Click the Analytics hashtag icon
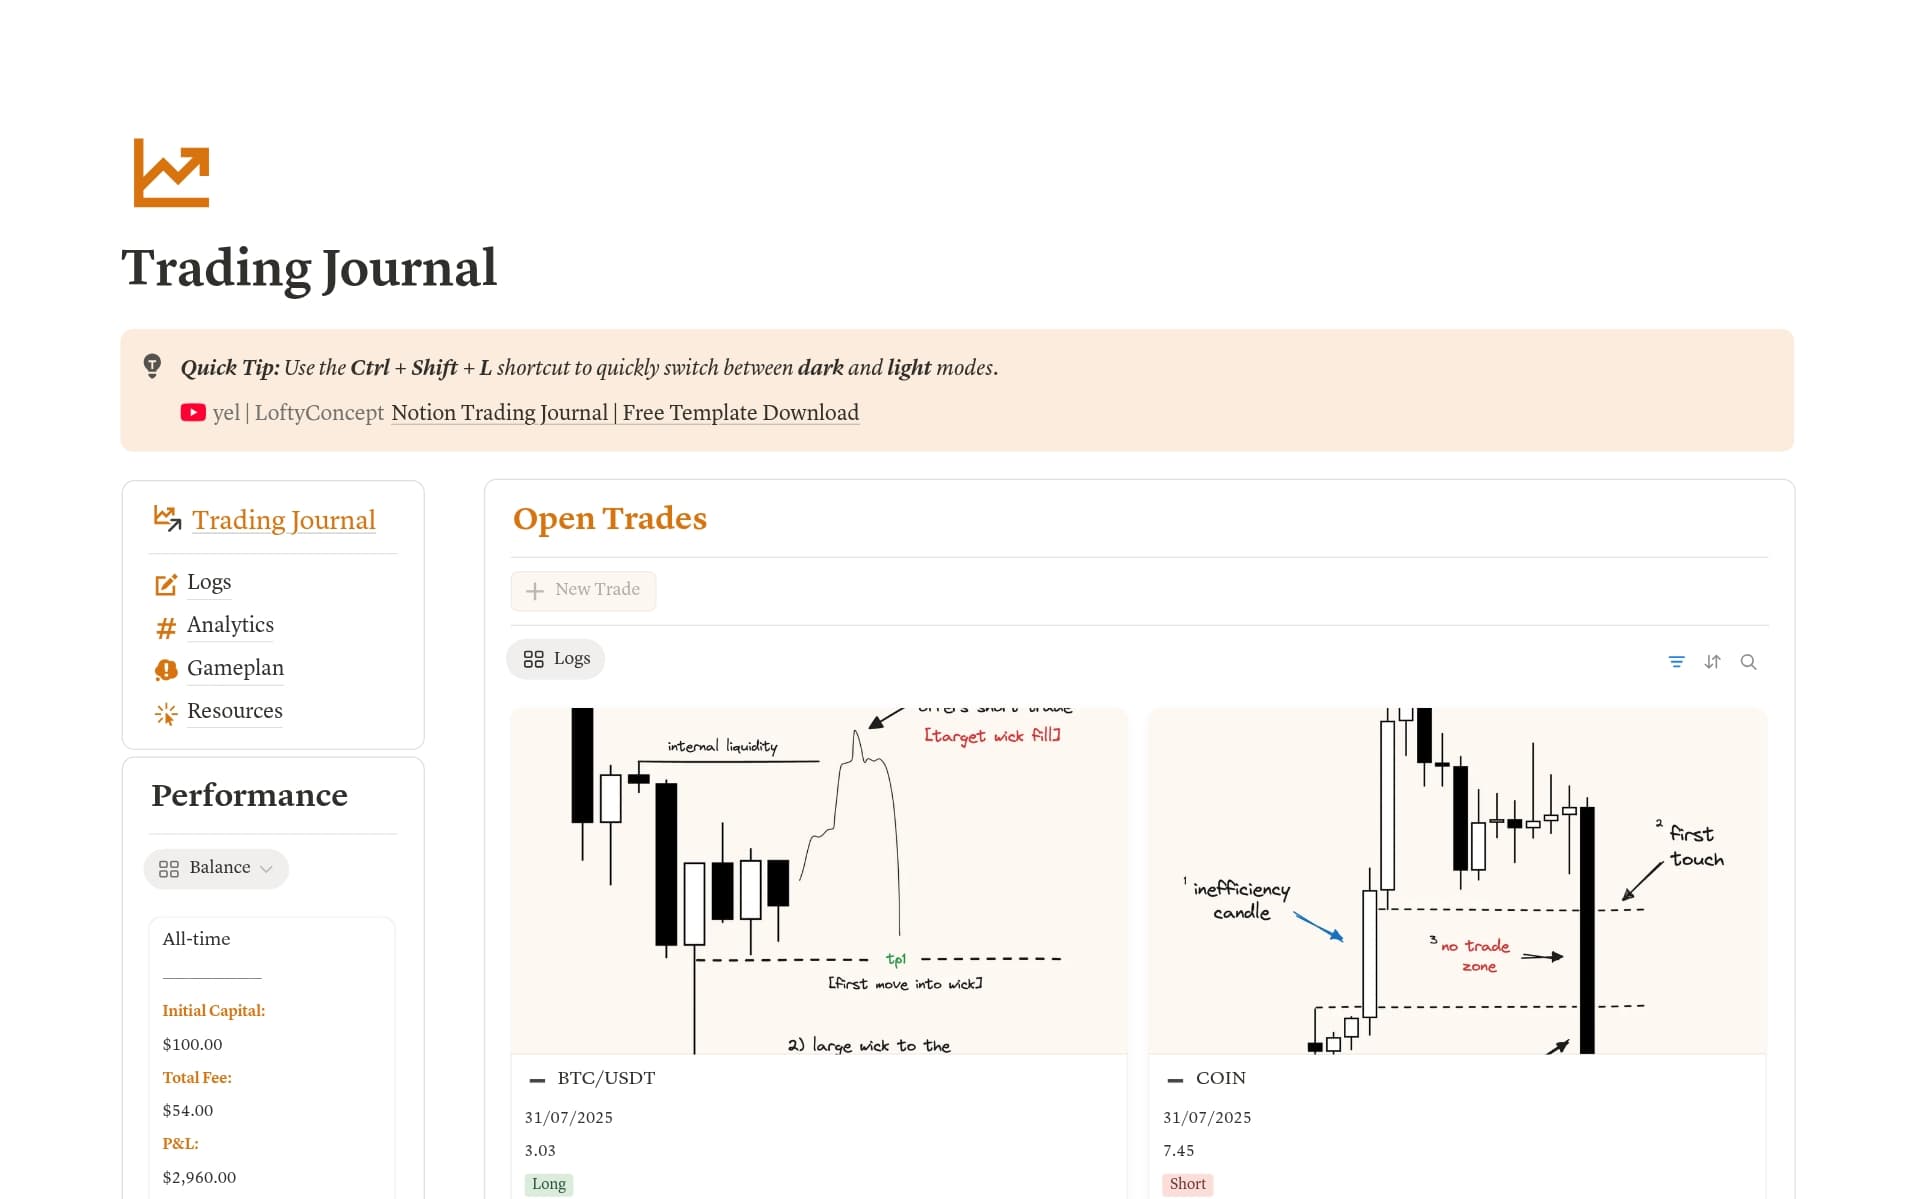The image size is (1920, 1199). [x=166, y=627]
